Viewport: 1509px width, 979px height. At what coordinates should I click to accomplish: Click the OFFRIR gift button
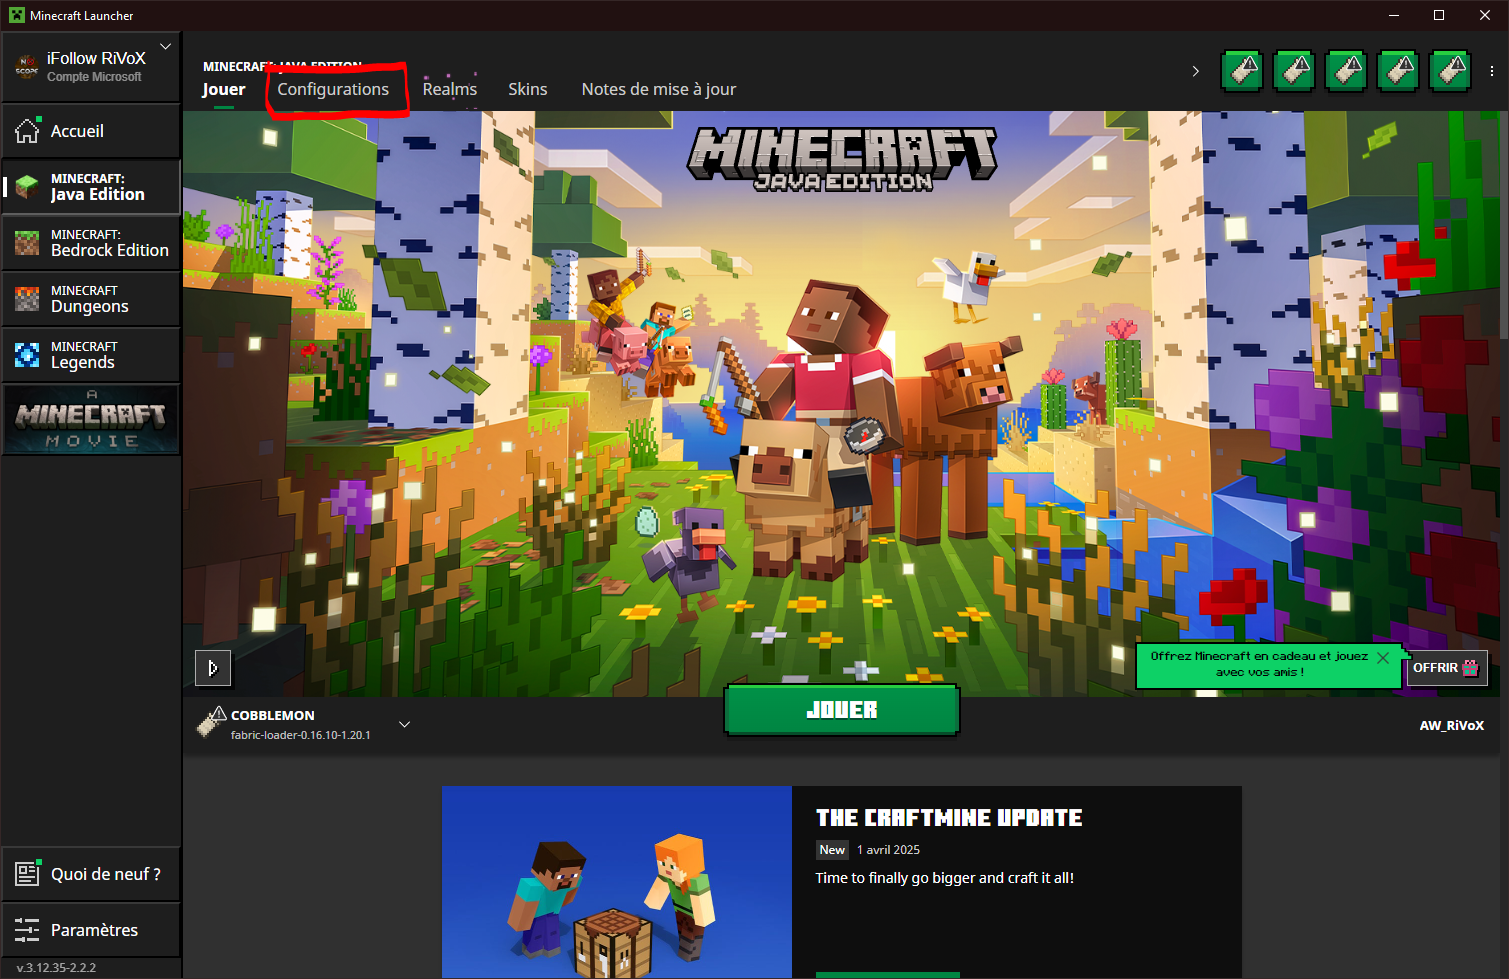pyautogui.click(x=1447, y=668)
